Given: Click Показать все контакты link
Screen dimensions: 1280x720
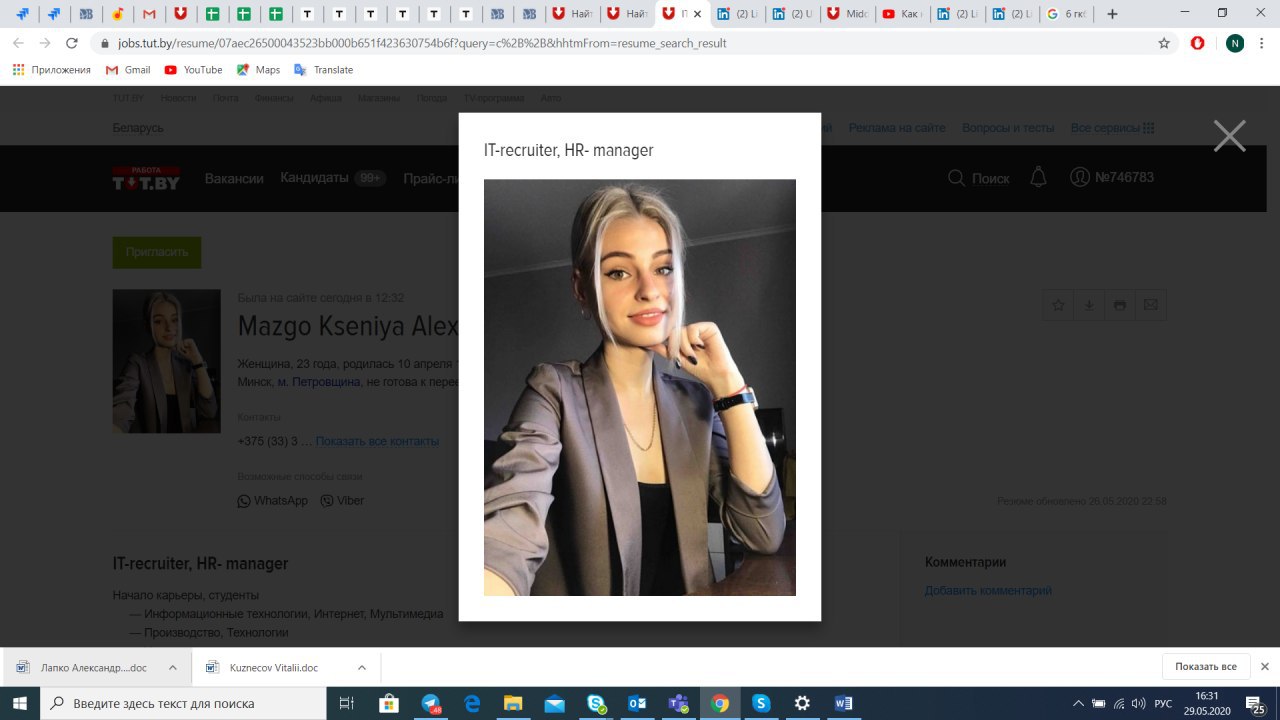Looking at the screenshot, I should point(377,441).
